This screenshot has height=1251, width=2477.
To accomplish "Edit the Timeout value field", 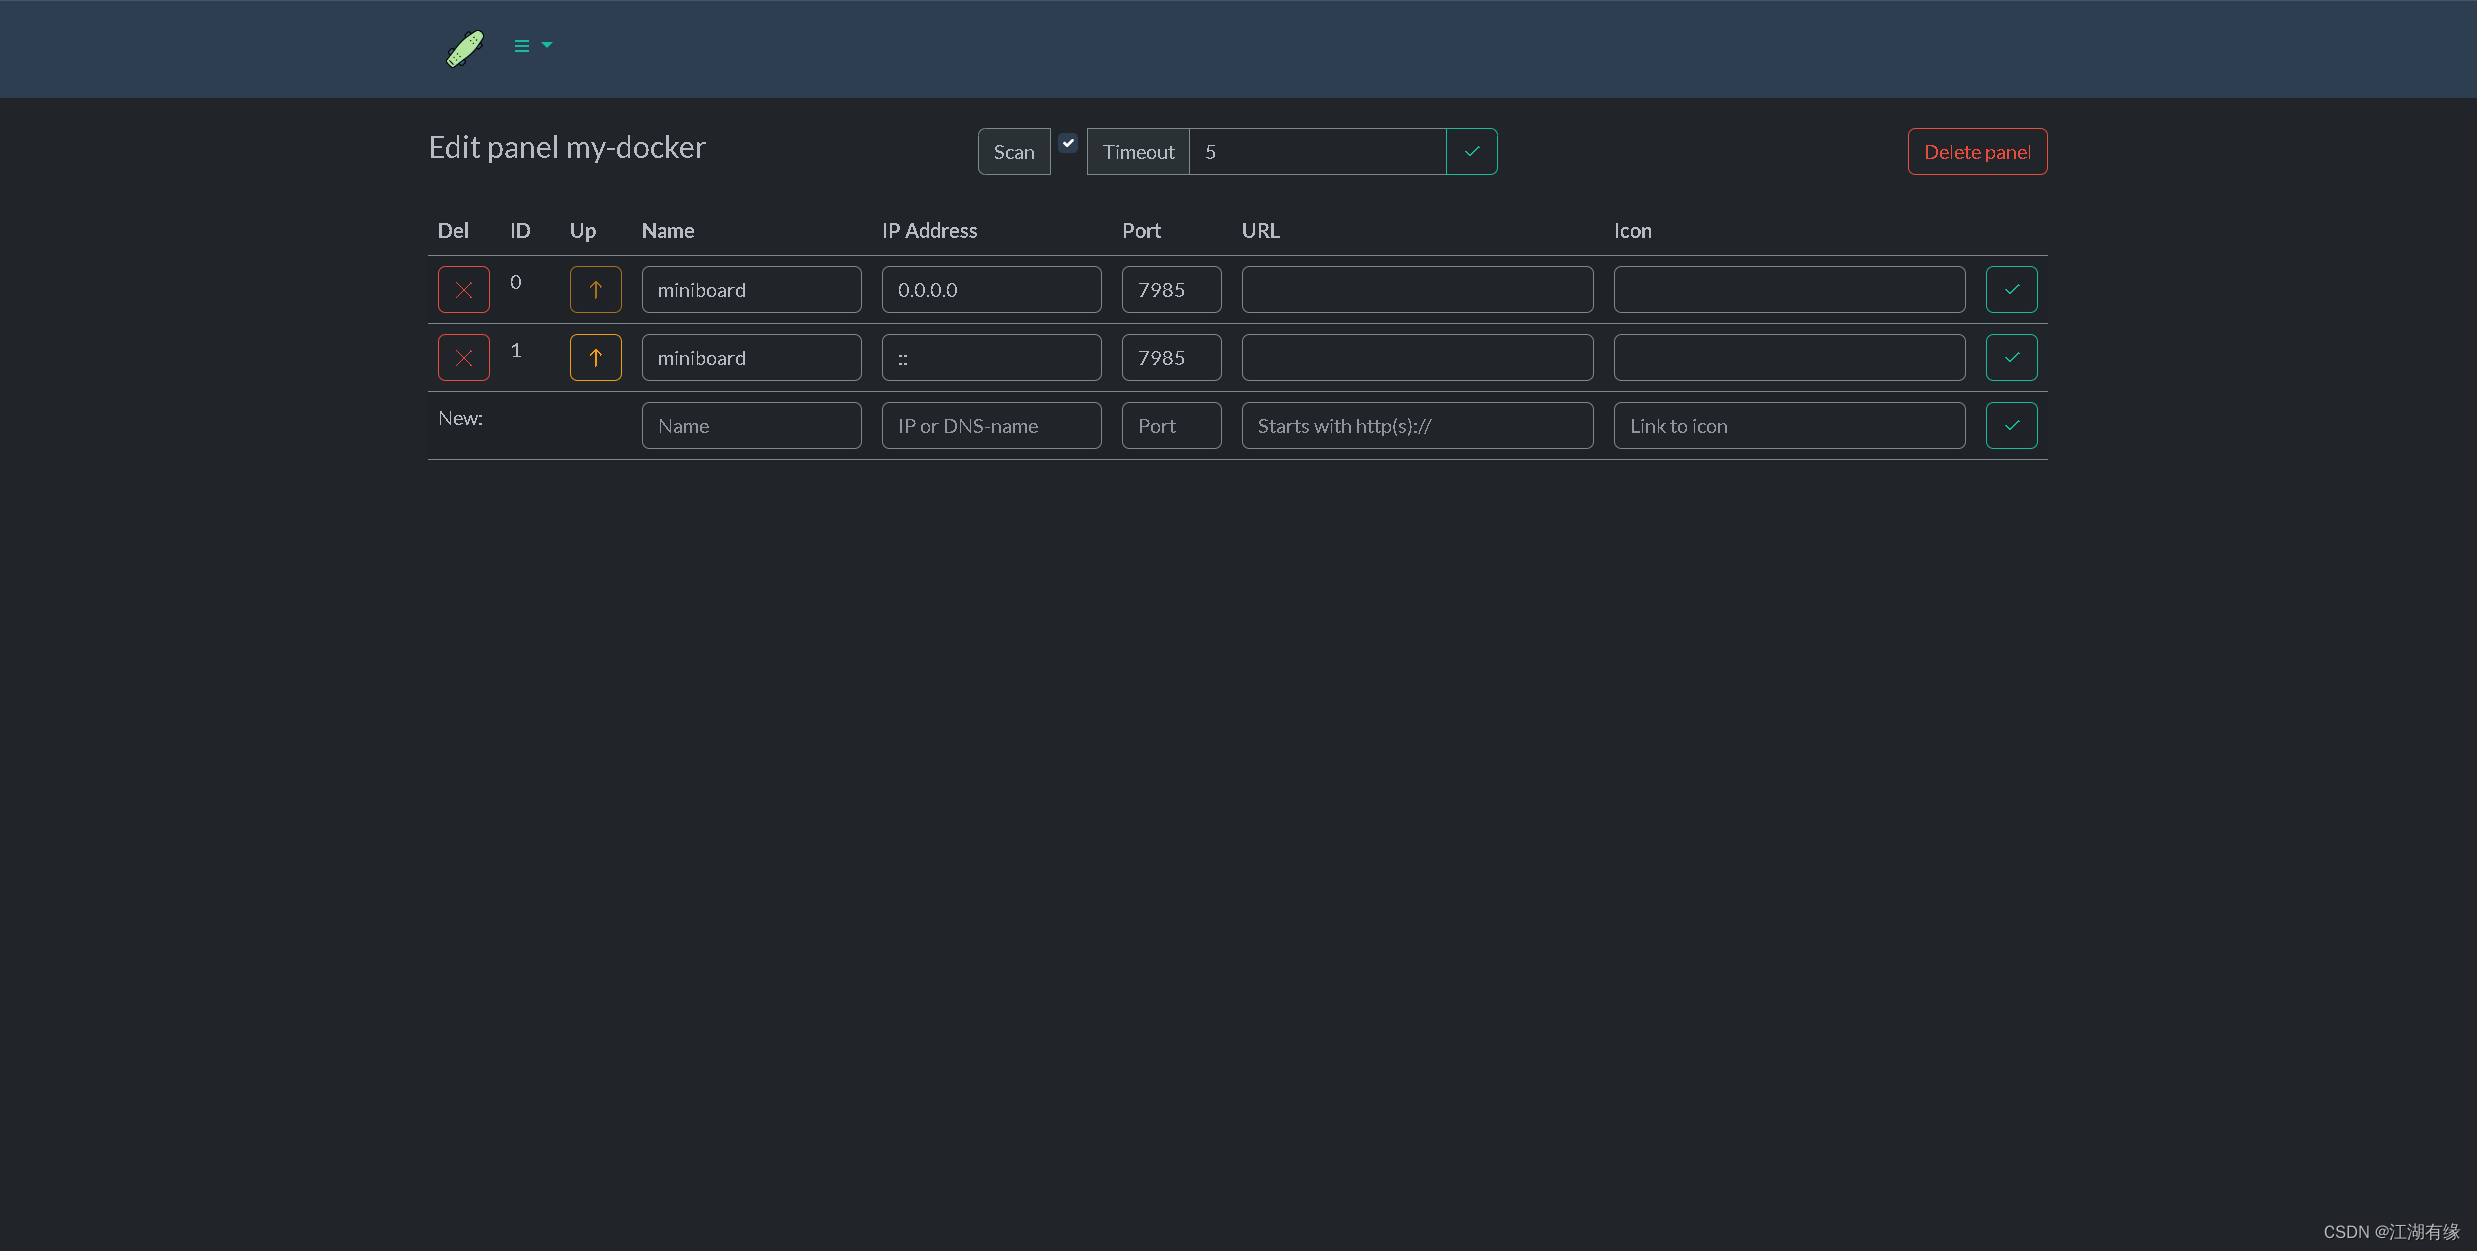I will 1316,152.
